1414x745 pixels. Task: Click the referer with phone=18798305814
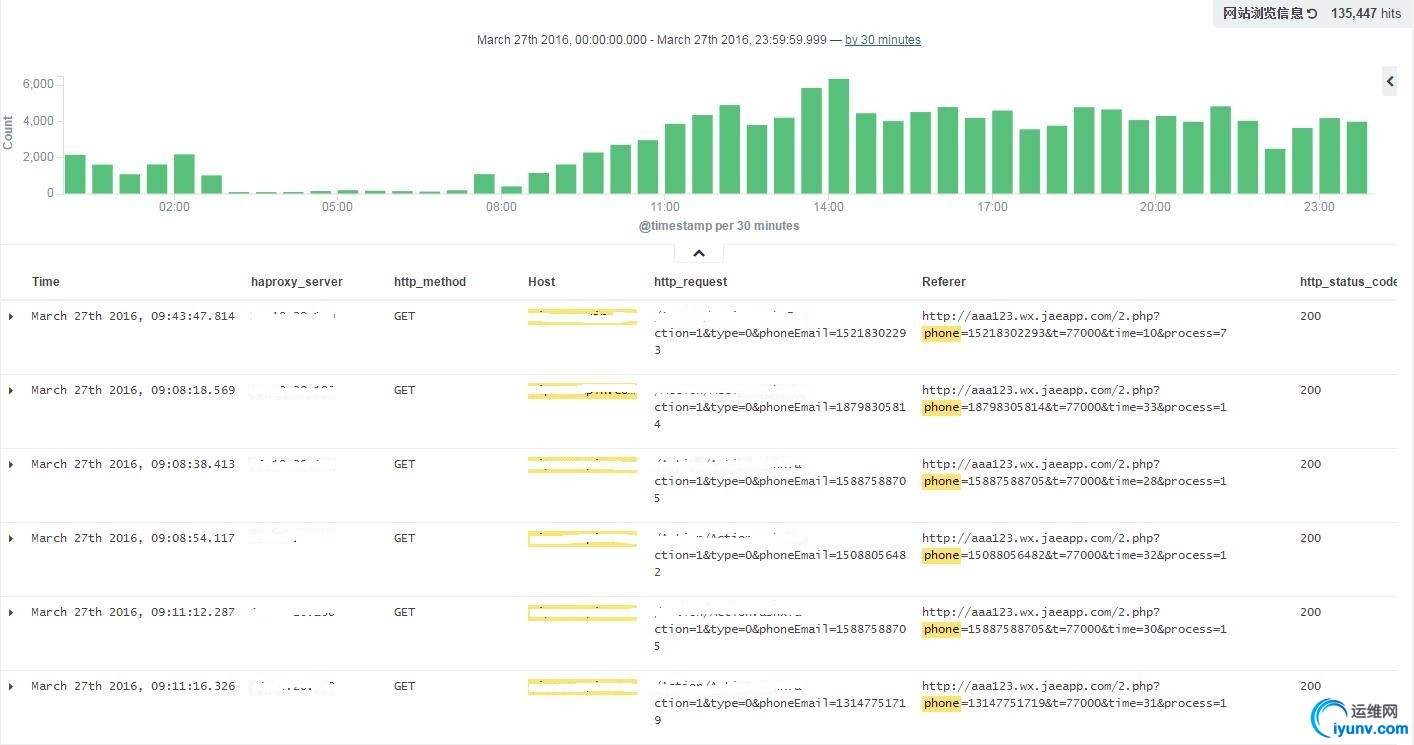1074,399
